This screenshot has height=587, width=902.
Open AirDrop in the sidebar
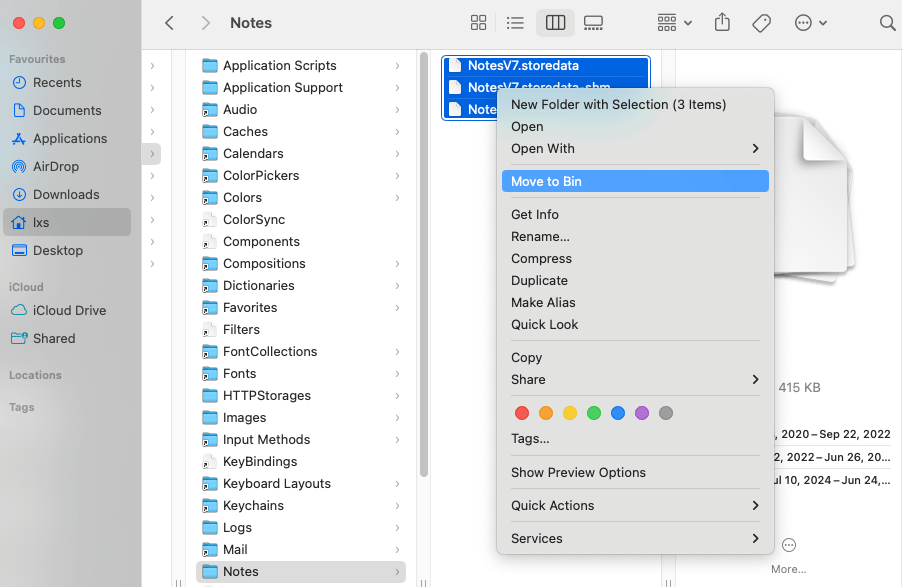pos(55,167)
